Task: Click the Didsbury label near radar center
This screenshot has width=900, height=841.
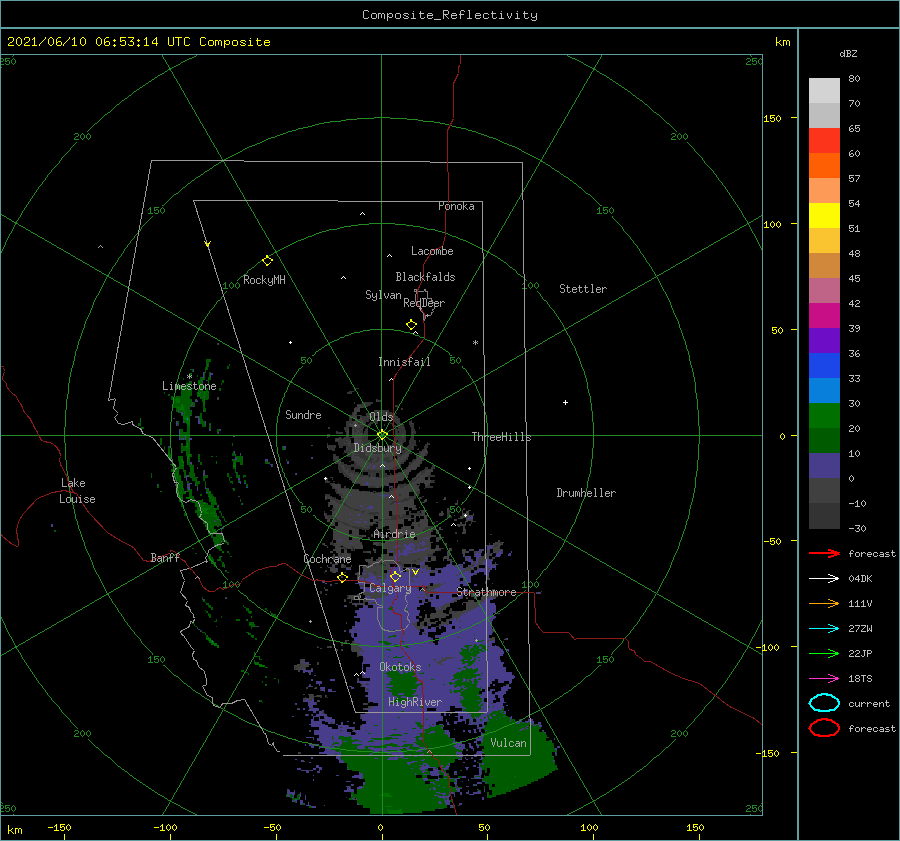Action: click(x=377, y=448)
